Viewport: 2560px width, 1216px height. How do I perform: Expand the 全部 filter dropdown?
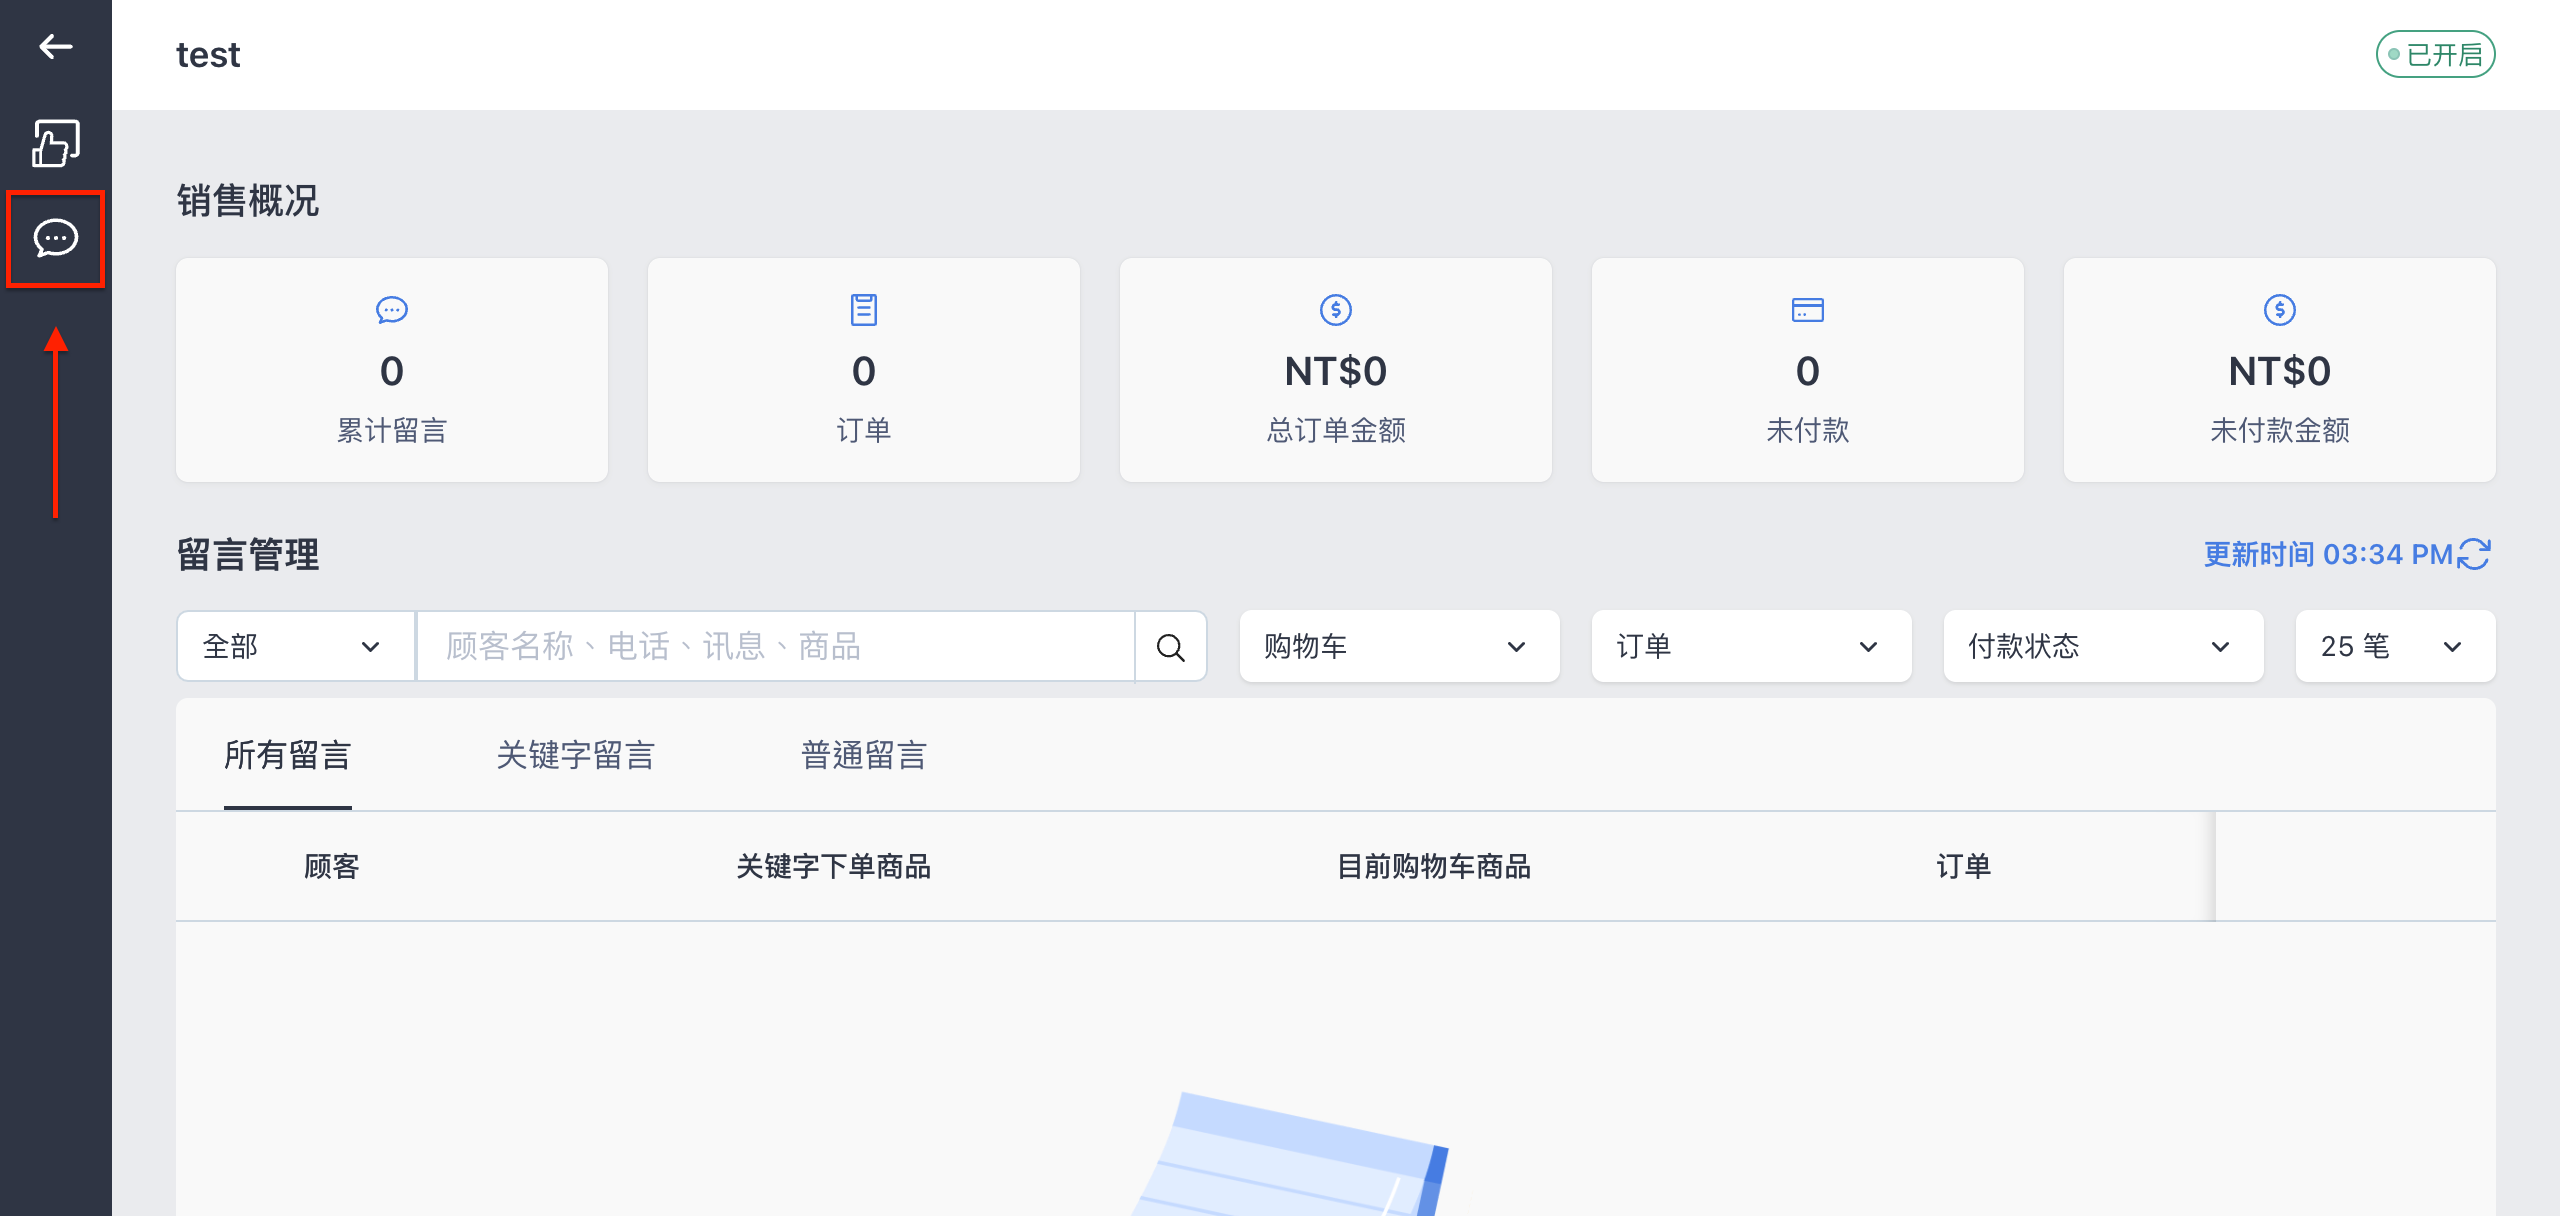(x=296, y=647)
